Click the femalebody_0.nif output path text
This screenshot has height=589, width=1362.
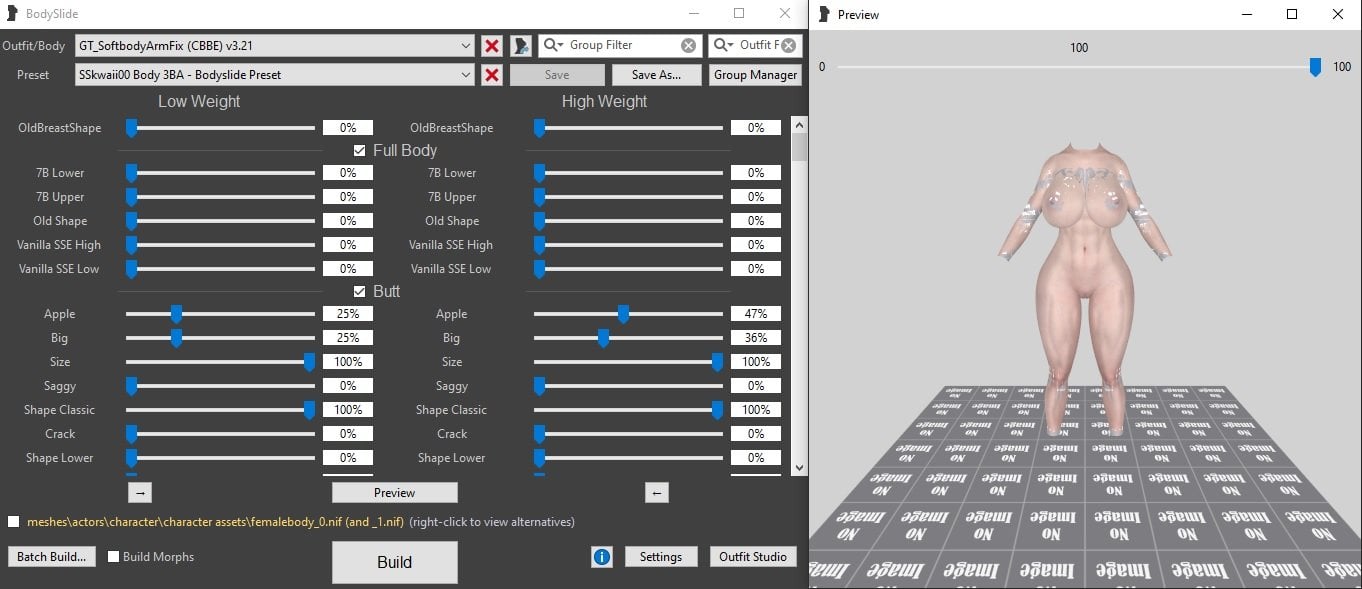[215, 522]
